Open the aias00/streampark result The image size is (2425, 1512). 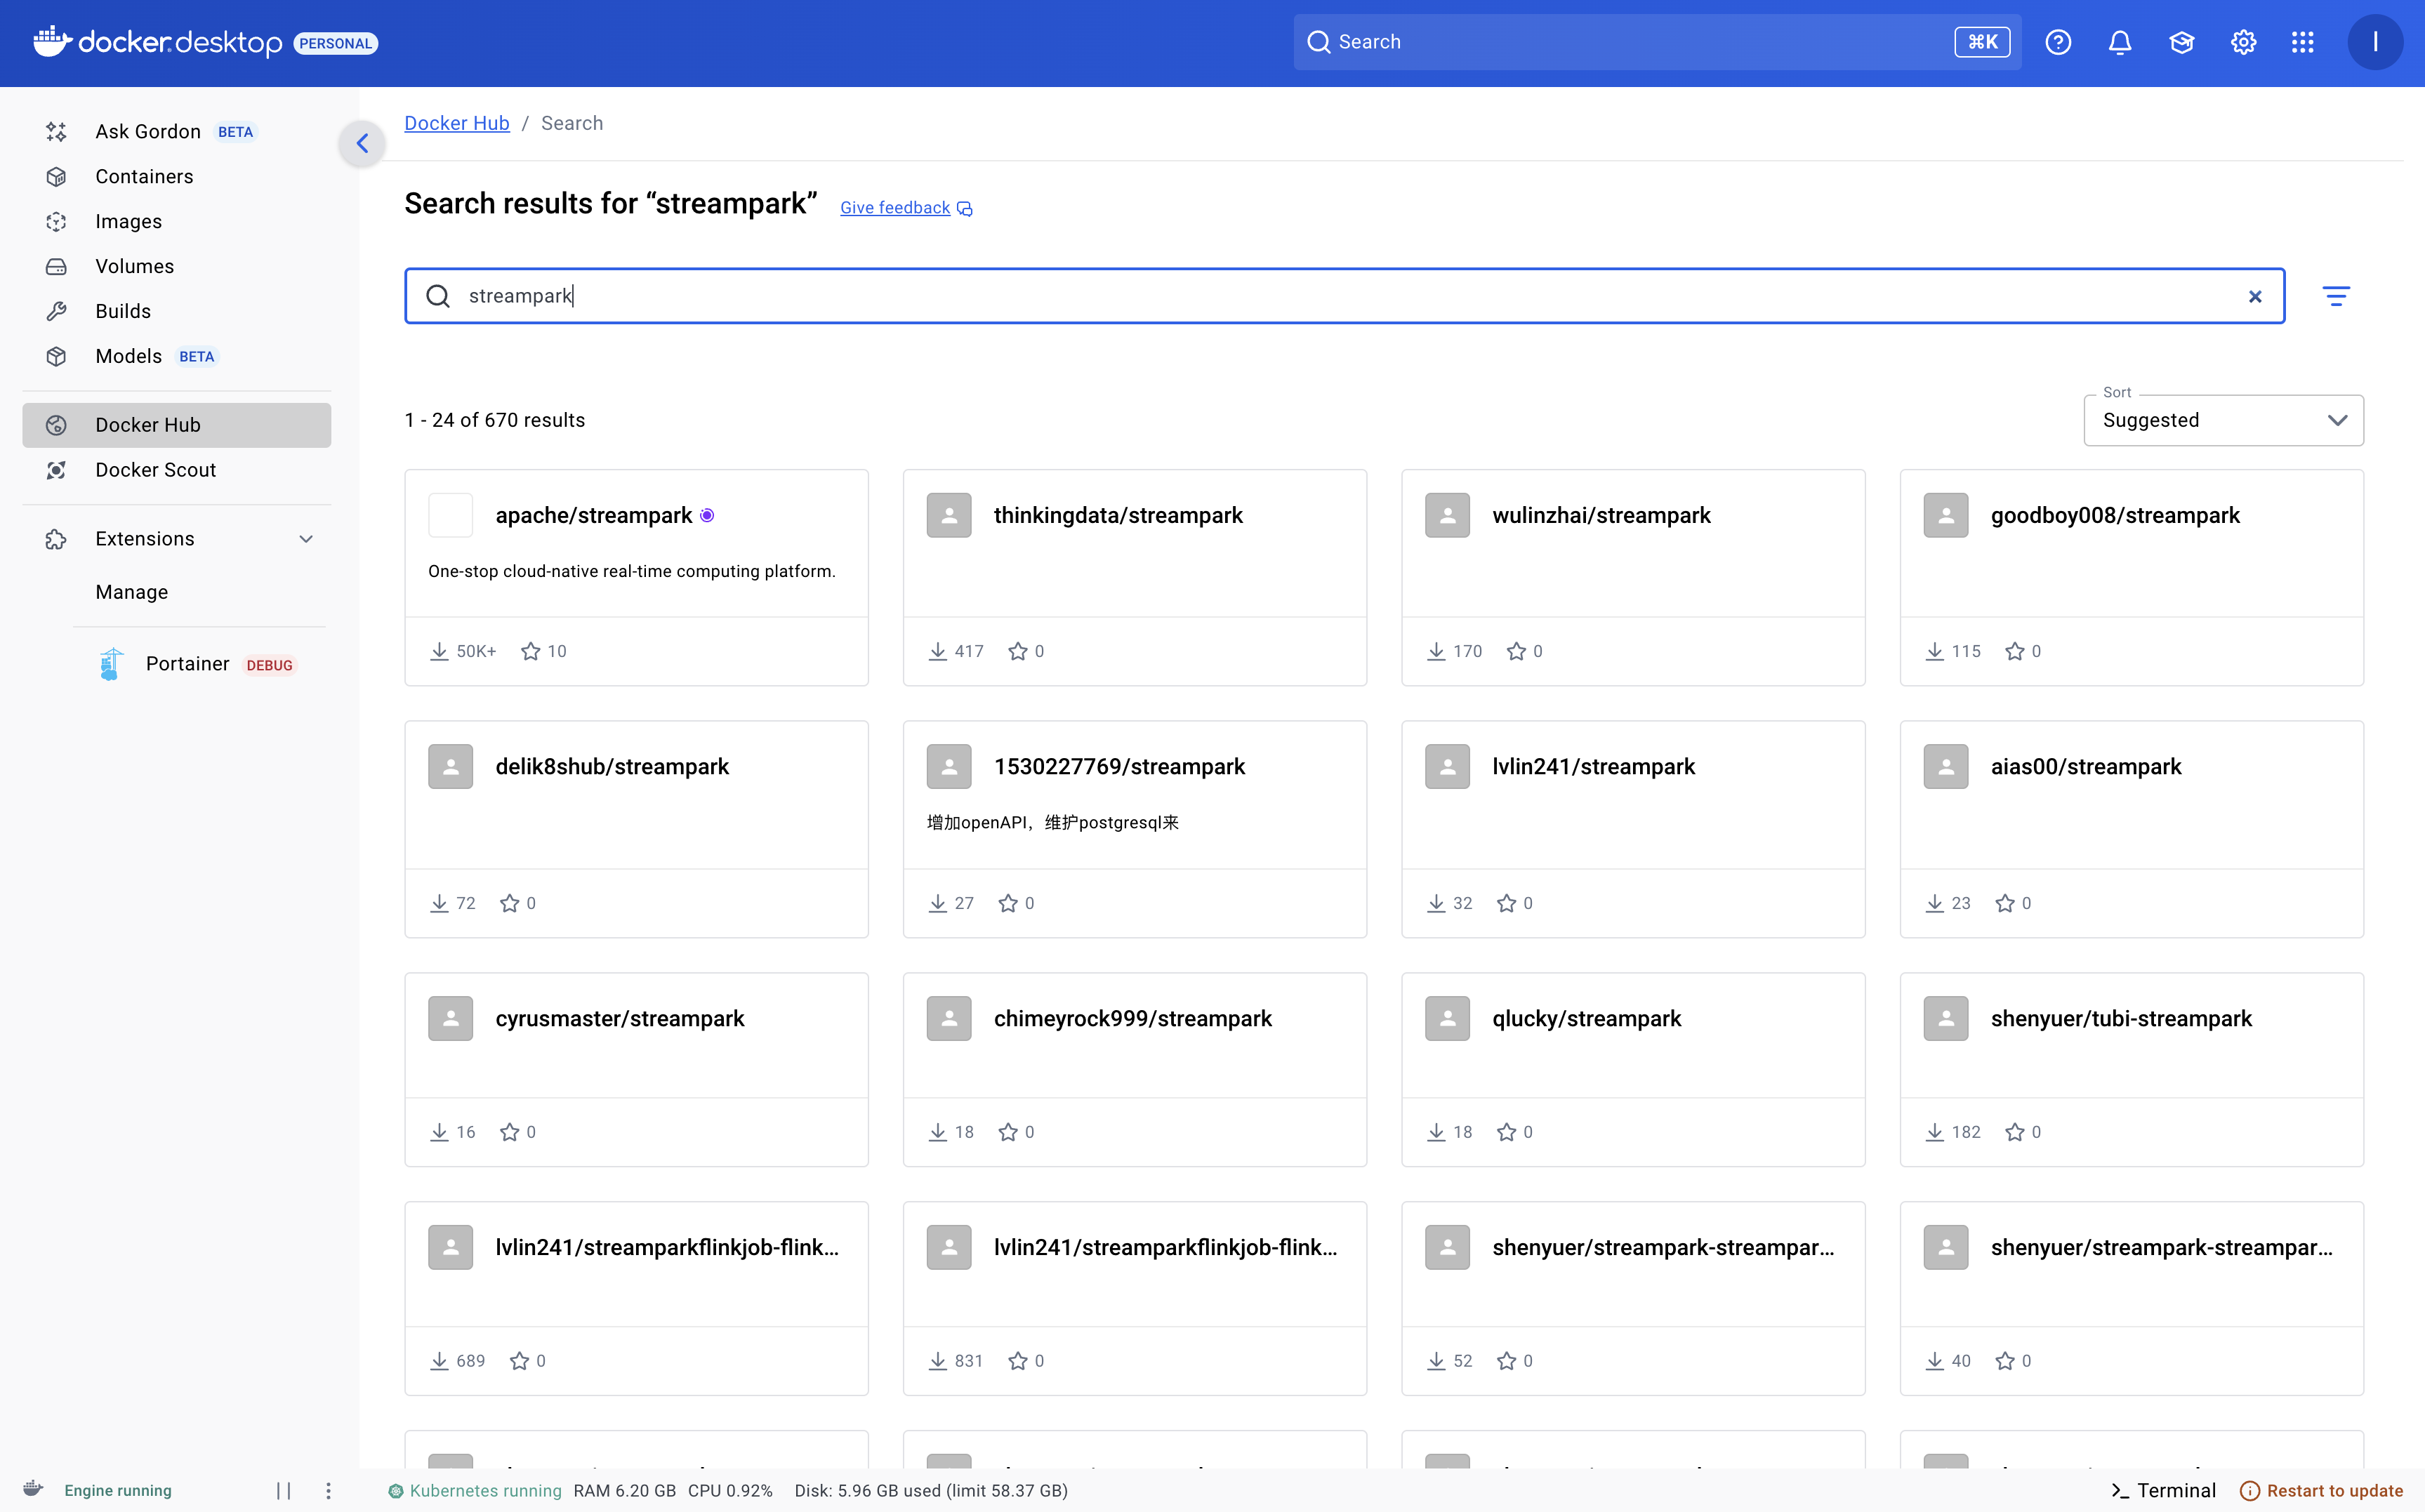(2131, 829)
